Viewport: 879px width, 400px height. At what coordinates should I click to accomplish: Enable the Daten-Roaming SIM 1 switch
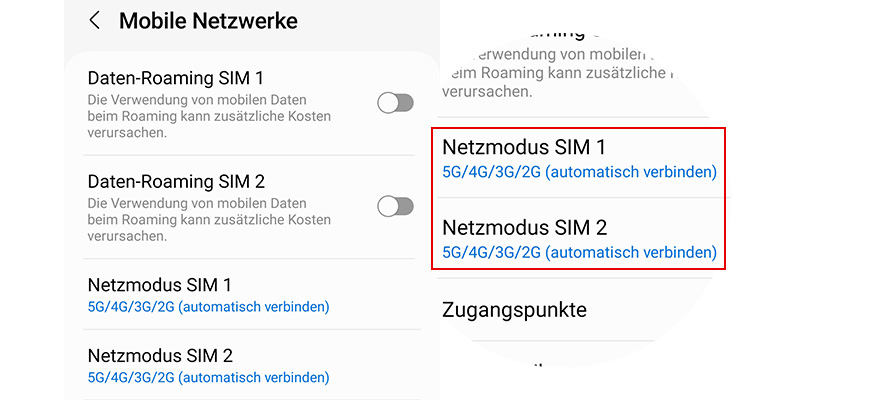tap(395, 102)
